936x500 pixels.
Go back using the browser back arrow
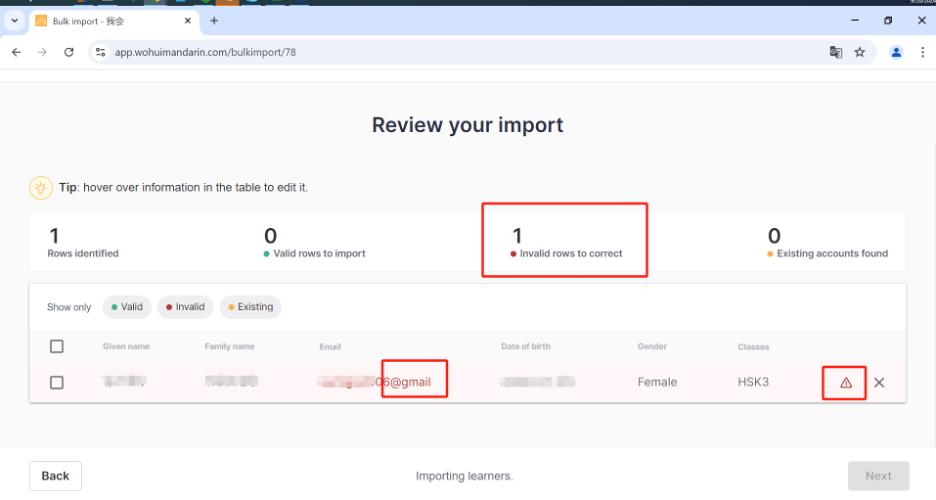(17, 52)
